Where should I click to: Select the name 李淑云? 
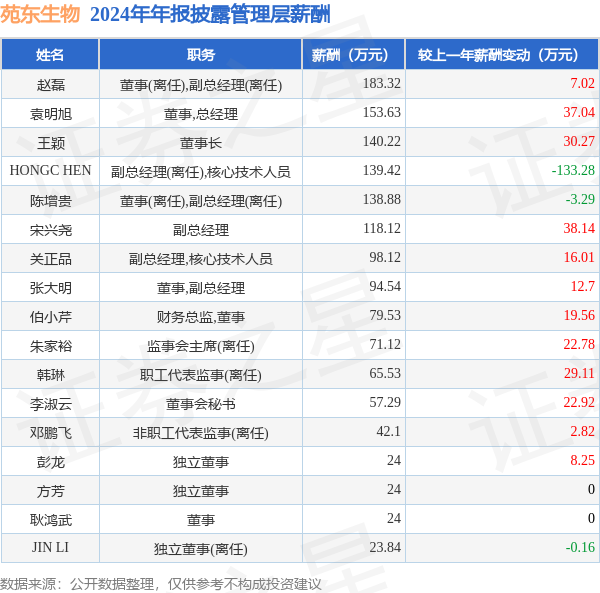pos(51,404)
